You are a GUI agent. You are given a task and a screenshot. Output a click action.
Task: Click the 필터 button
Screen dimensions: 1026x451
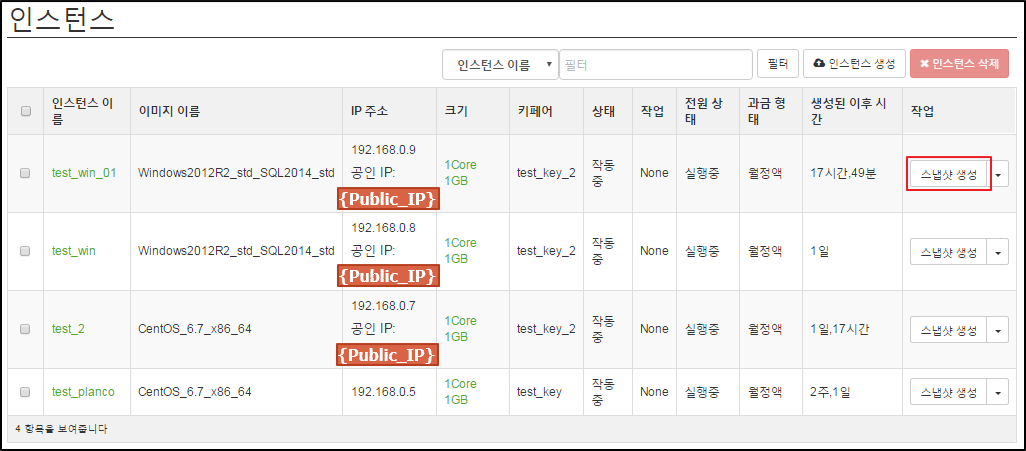777,63
